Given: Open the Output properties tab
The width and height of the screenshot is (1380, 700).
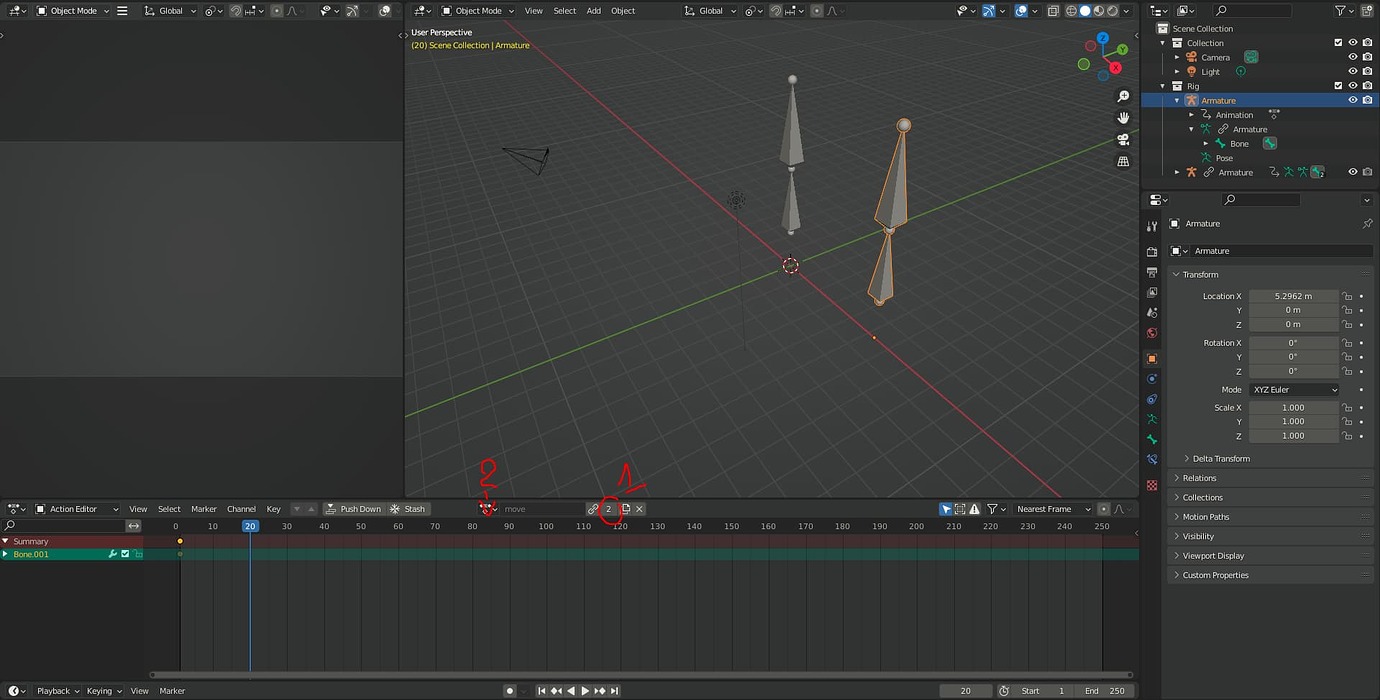Looking at the screenshot, I should tap(1152, 272).
